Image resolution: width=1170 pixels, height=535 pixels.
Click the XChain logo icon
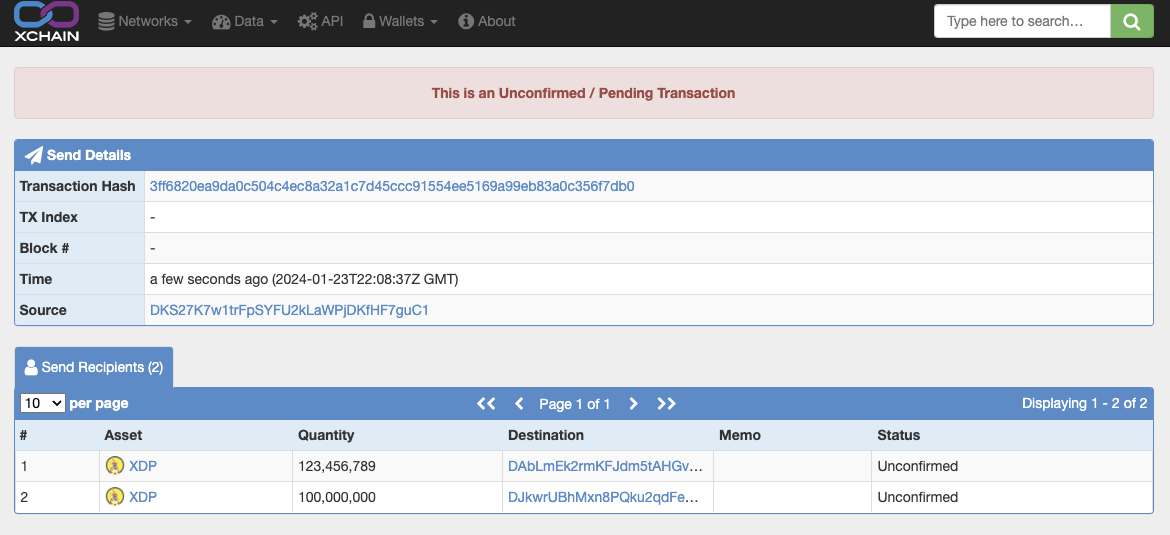tap(46, 22)
